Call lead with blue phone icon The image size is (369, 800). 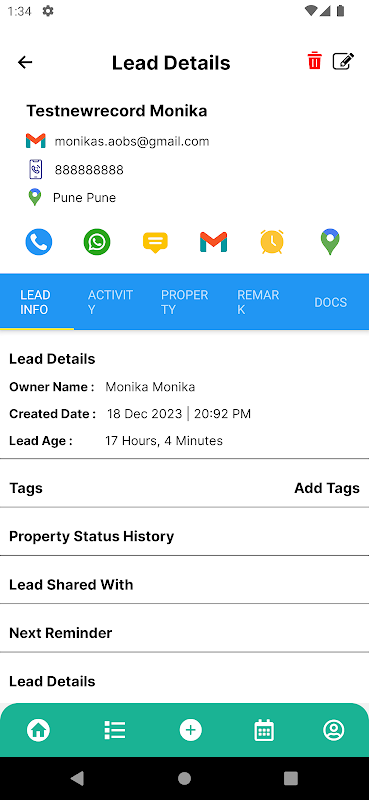pyautogui.click(x=39, y=242)
